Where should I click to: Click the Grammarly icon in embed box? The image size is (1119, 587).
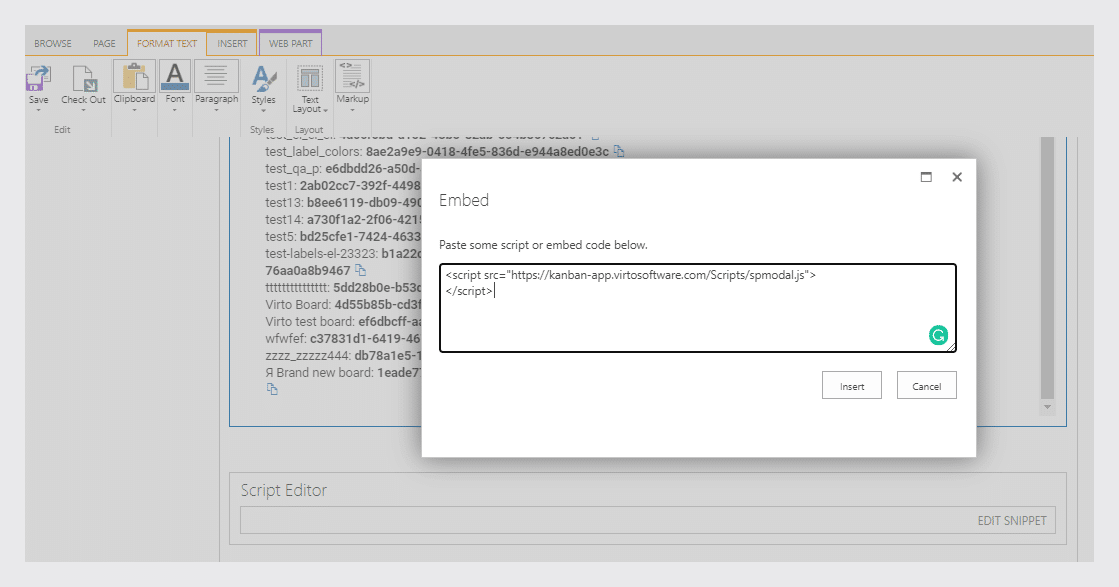tap(938, 335)
